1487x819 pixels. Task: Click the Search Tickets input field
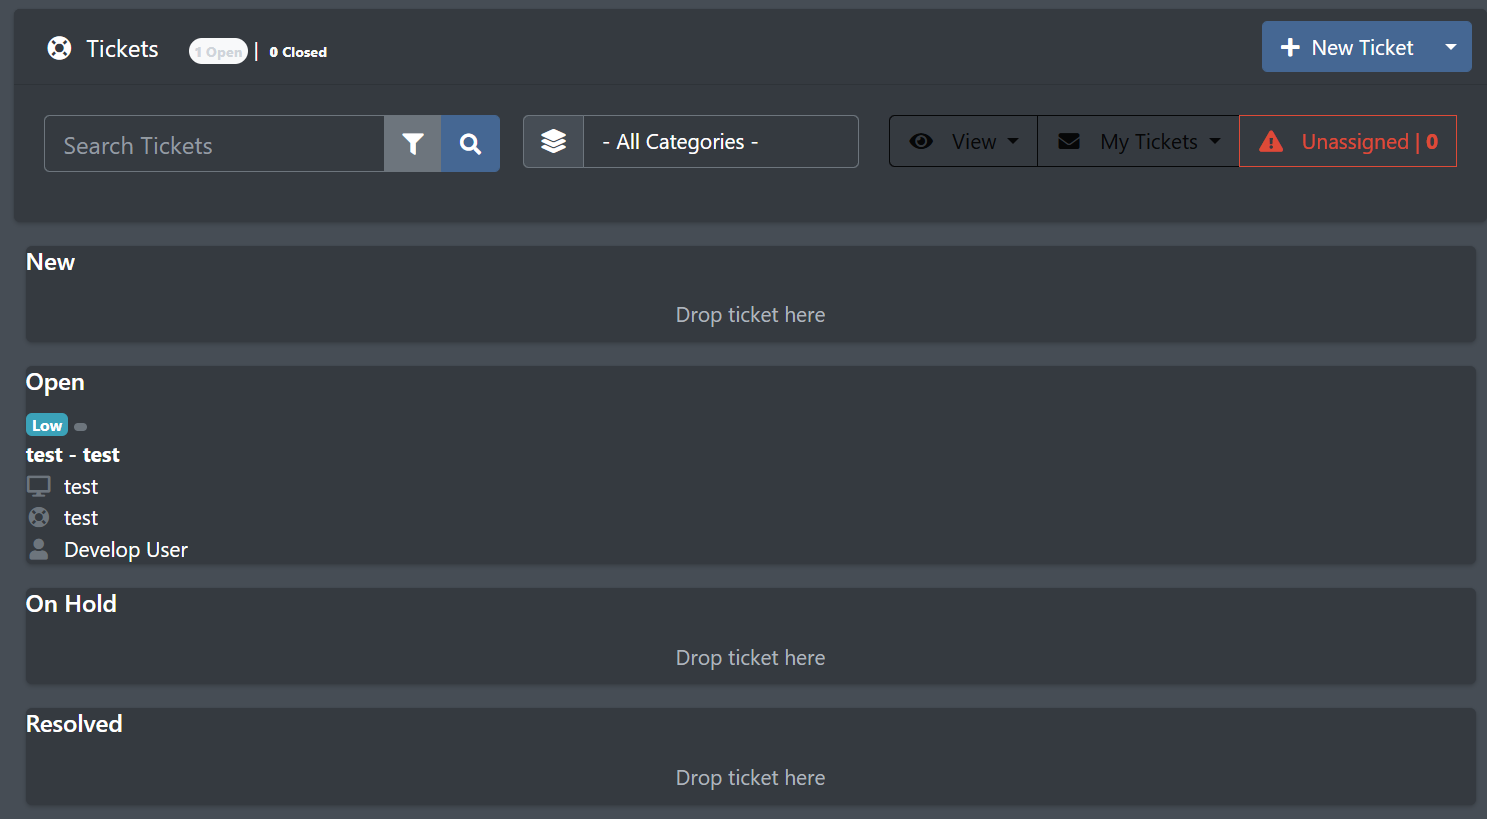pyautogui.click(x=214, y=144)
